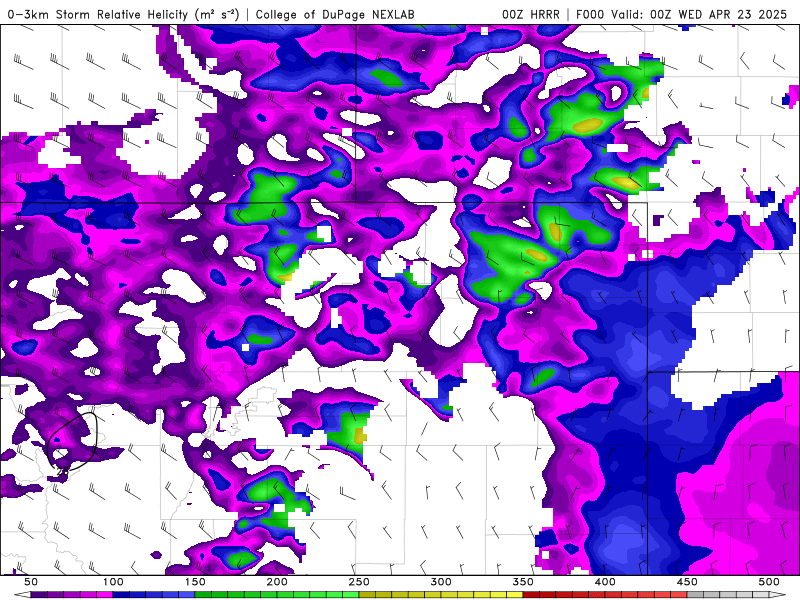Click the 350 value on the color scale
Viewport: 800px width, 600px height.
523,582
